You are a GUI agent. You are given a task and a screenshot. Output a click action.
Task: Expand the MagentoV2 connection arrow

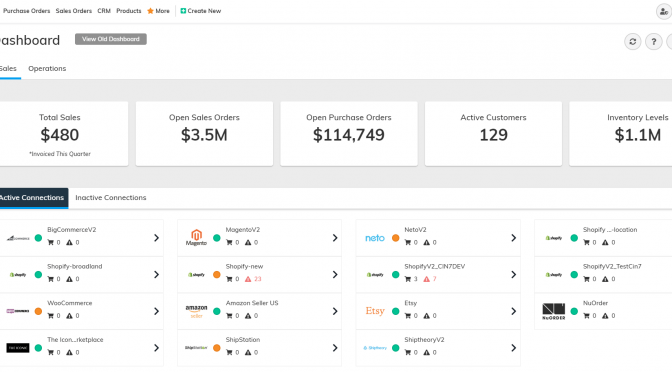coord(335,238)
